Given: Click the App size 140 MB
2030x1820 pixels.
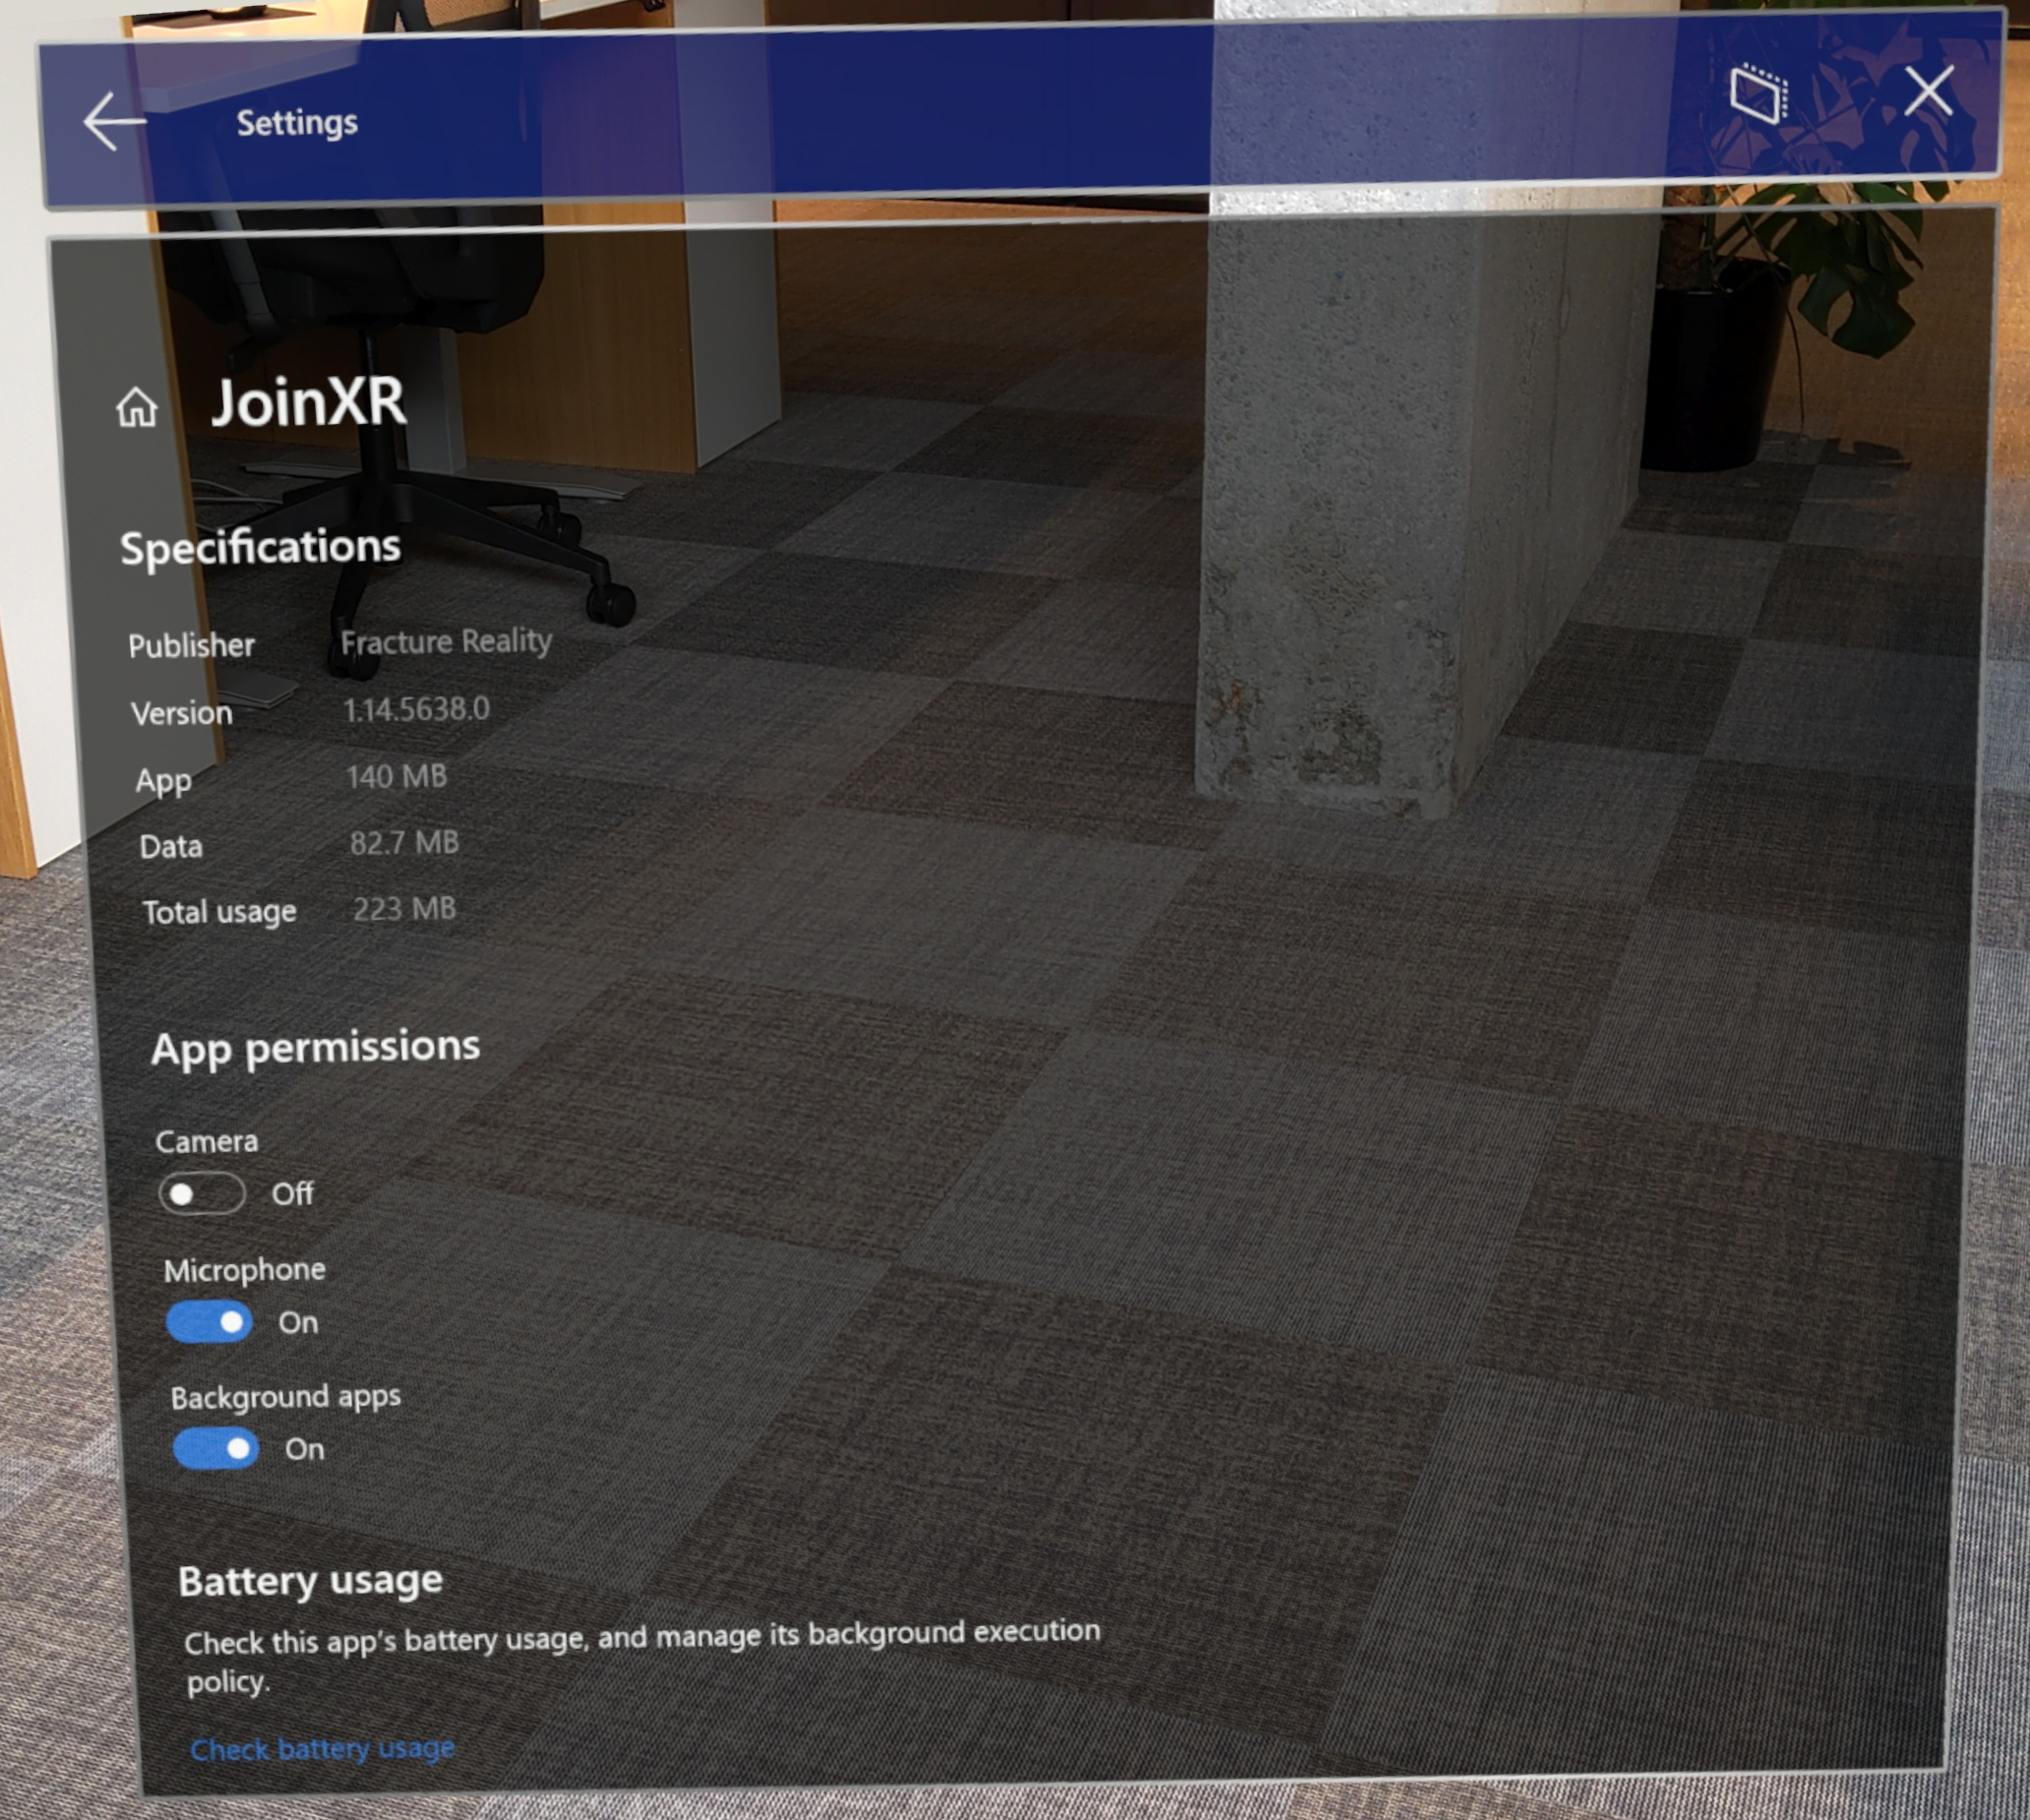Looking at the screenshot, I should click(396, 776).
